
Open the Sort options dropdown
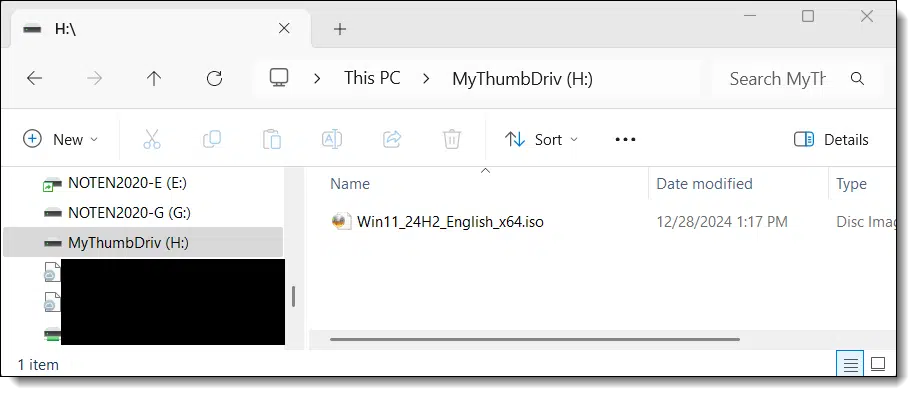(x=541, y=140)
